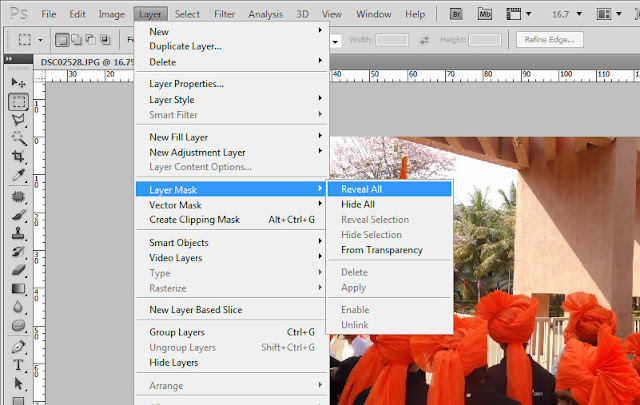Select the Eyedropper tool

tap(18, 175)
